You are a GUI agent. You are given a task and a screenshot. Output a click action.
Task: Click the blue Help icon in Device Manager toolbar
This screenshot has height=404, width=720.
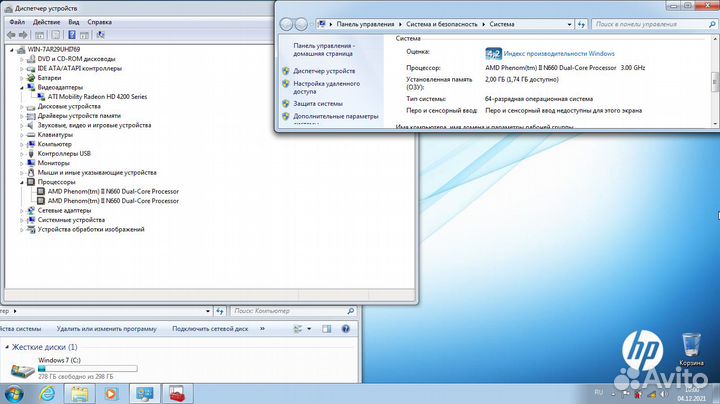point(72,35)
